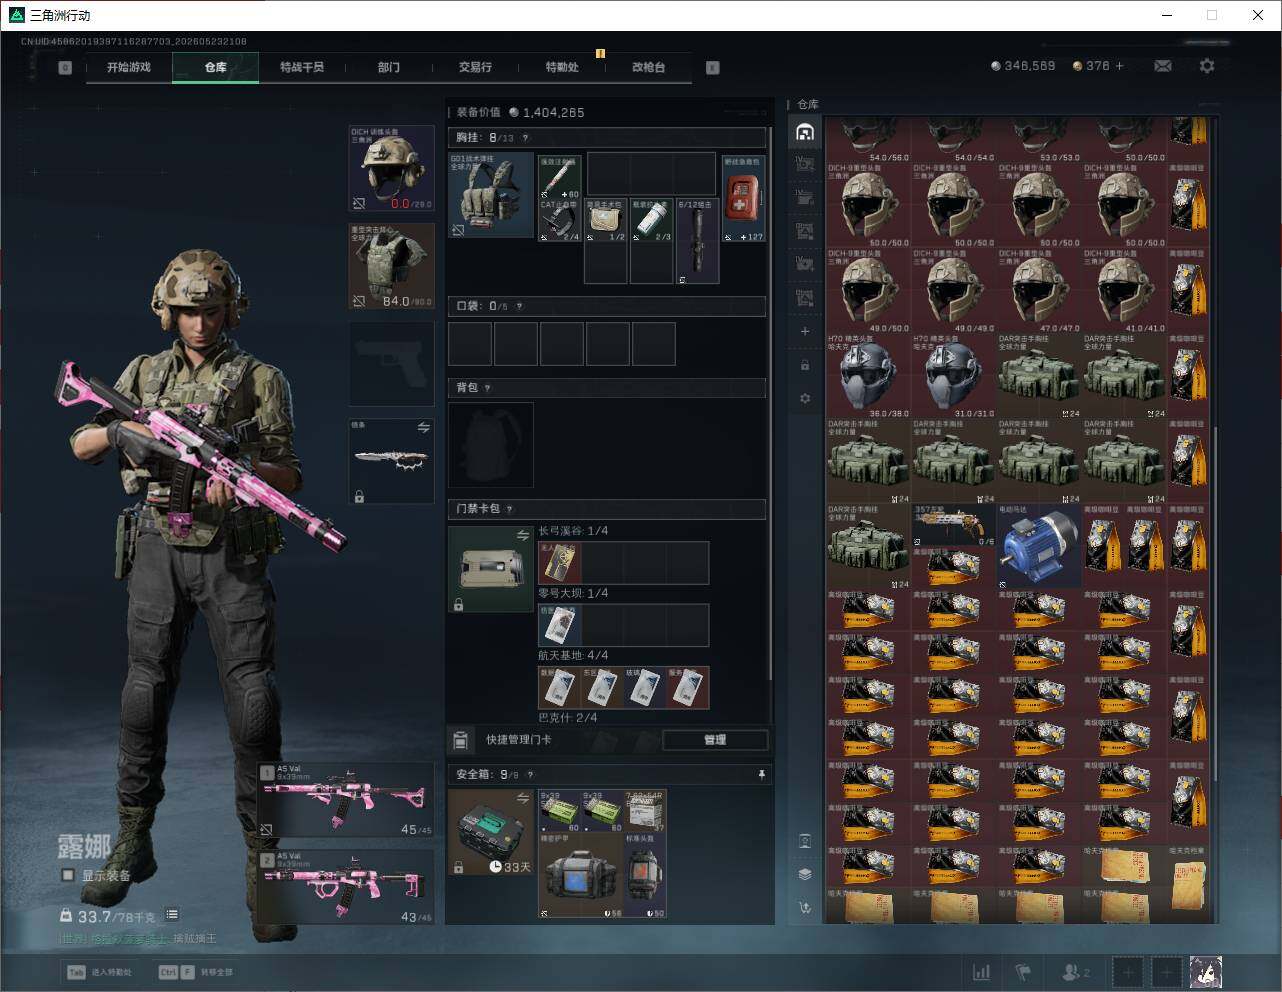Click the swap icon on the melee knife slot
The width and height of the screenshot is (1282, 992).
(x=423, y=427)
